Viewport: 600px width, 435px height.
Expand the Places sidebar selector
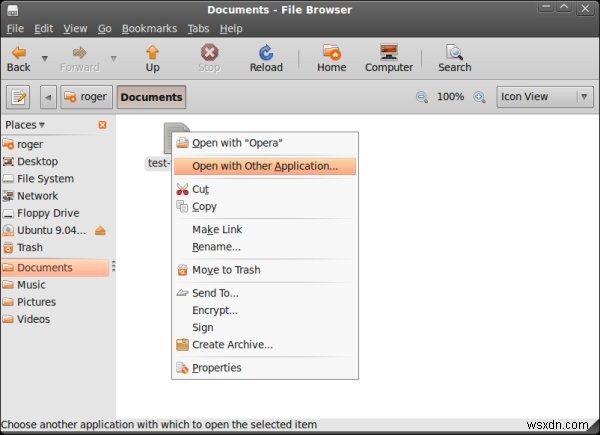tap(25, 125)
